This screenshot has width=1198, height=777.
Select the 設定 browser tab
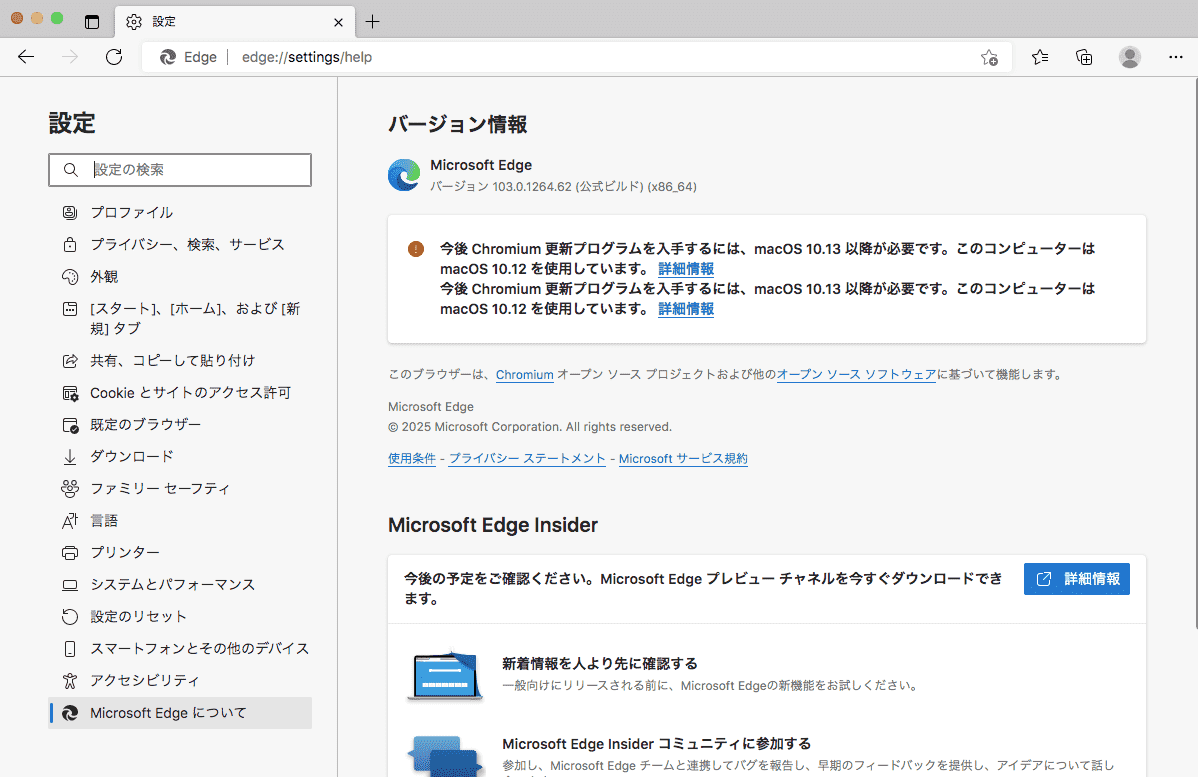point(235,21)
